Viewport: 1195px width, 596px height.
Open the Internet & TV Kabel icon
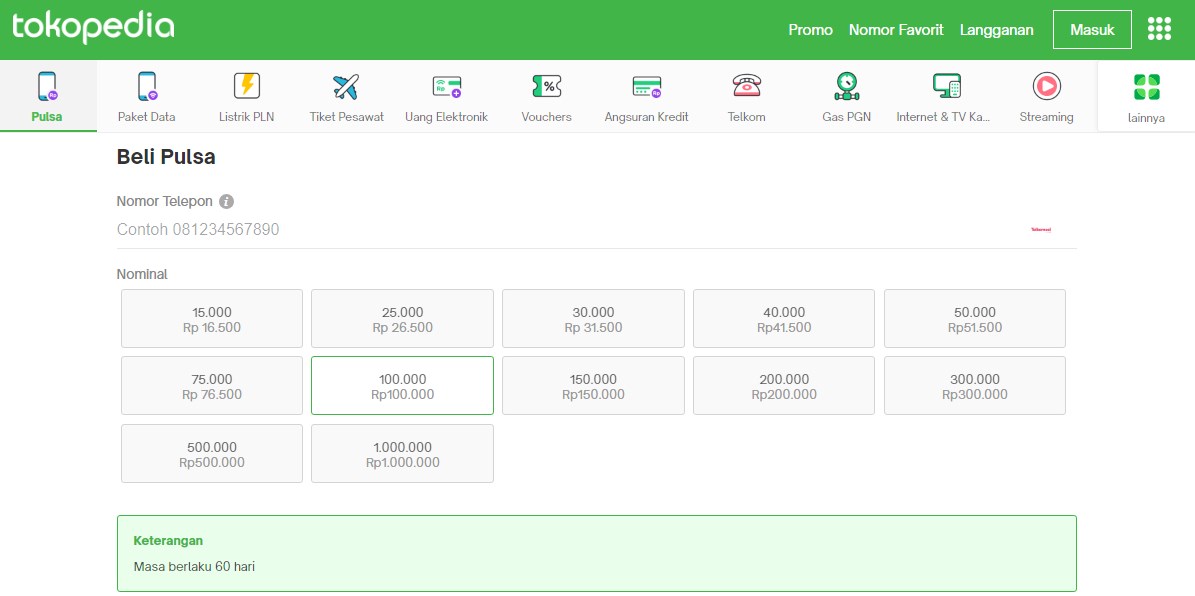pyautogui.click(x=947, y=86)
